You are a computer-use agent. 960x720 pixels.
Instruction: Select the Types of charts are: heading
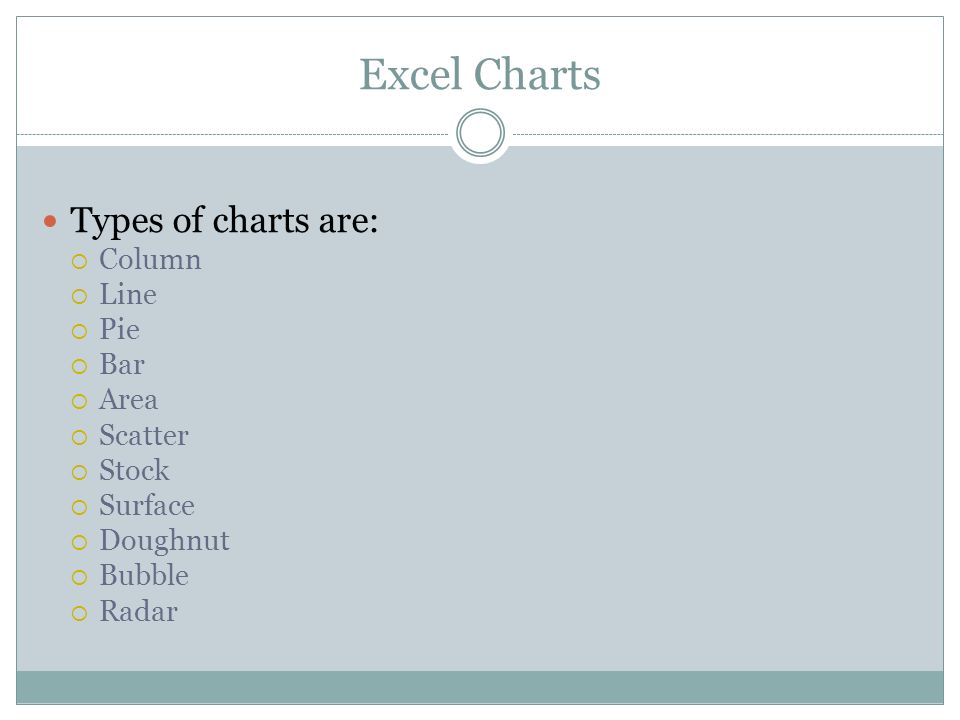(224, 221)
